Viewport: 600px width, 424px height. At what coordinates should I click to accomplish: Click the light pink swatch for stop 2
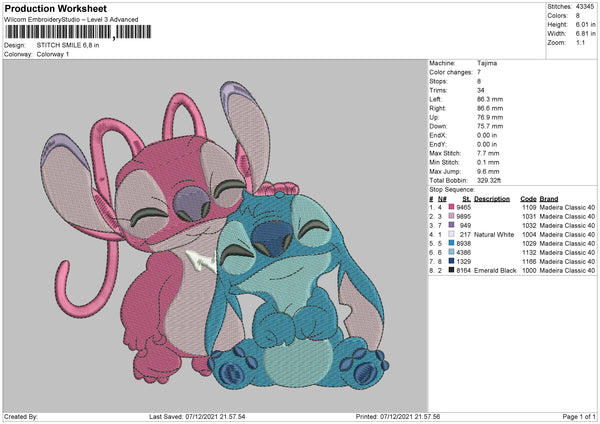point(451,217)
